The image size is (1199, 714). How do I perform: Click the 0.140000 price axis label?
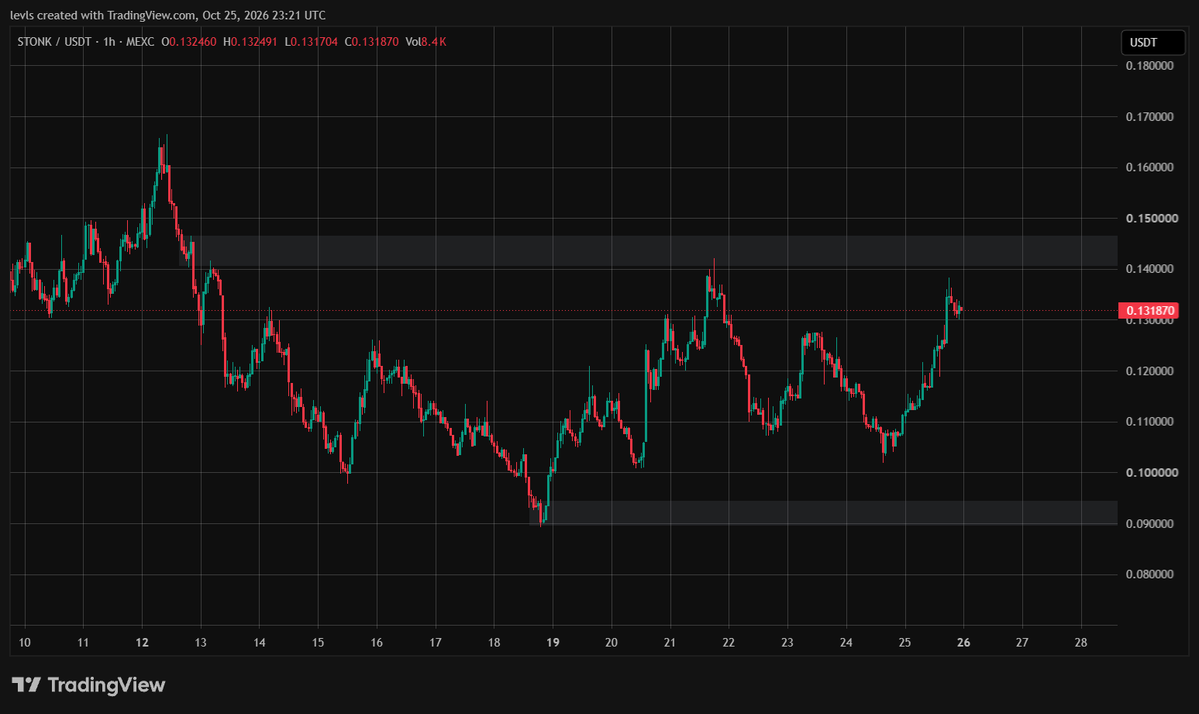(1149, 269)
